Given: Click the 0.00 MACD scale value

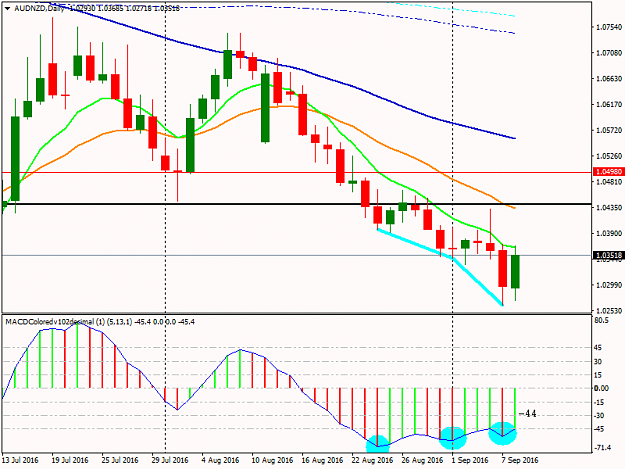Looking at the screenshot, I should click(x=601, y=388).
